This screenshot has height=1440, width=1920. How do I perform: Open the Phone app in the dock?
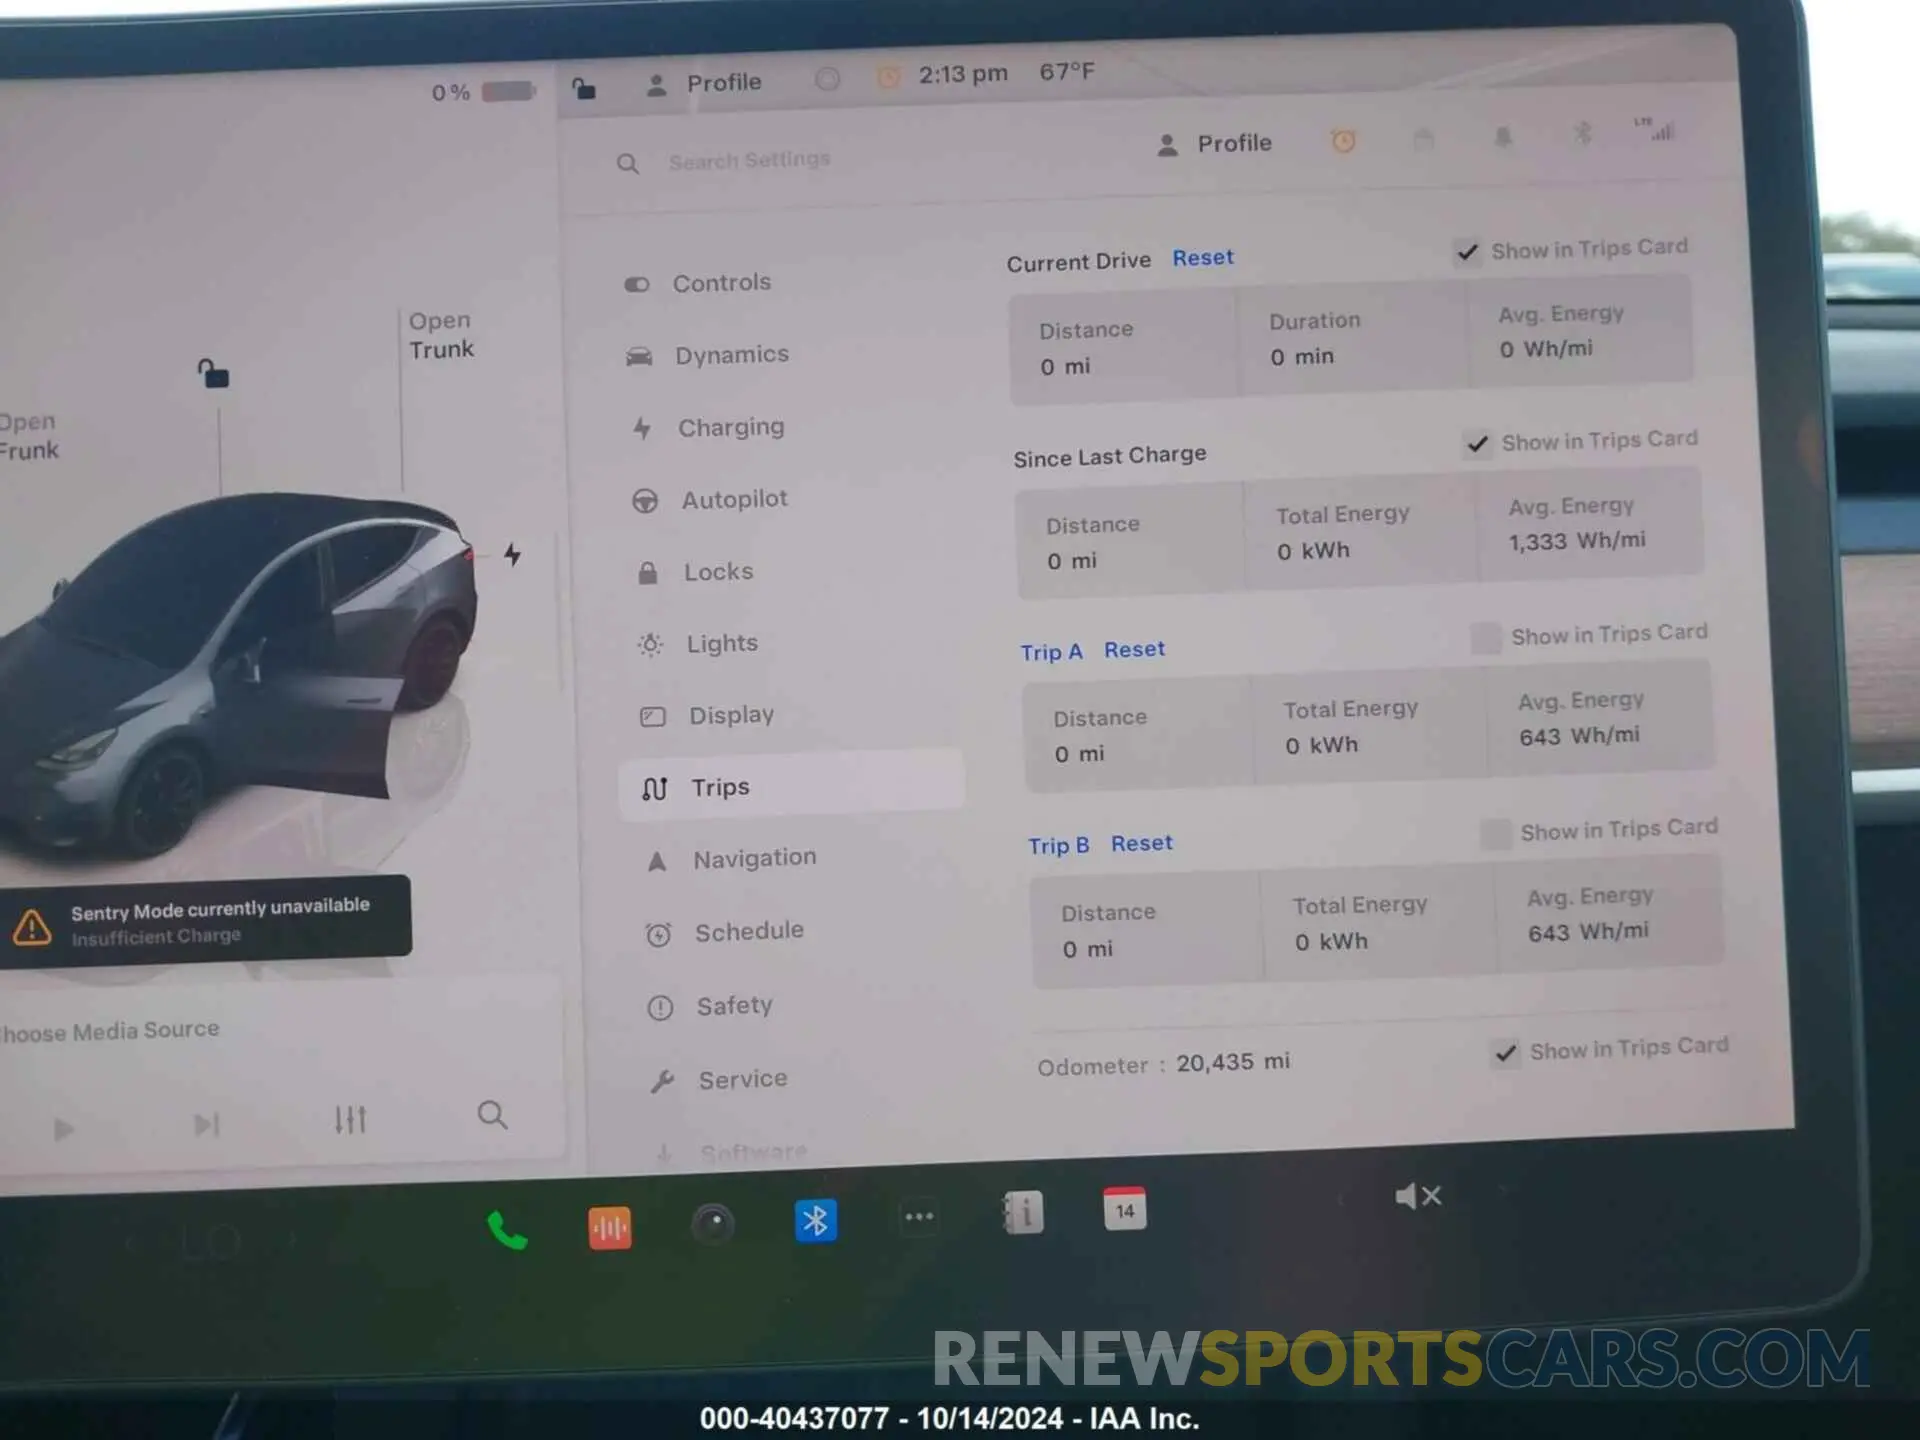[x=507, y=1230]
